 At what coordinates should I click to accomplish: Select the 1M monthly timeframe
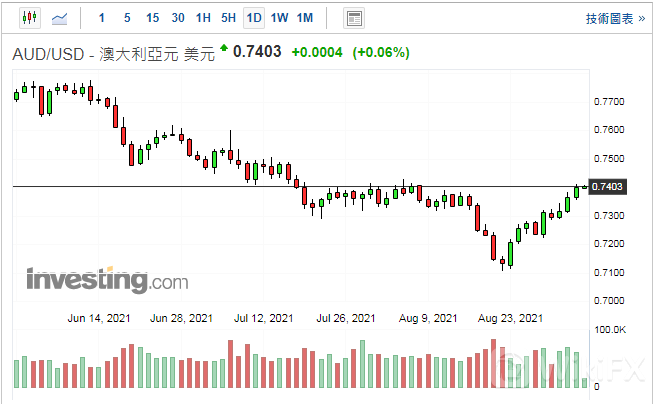(305, 18)
